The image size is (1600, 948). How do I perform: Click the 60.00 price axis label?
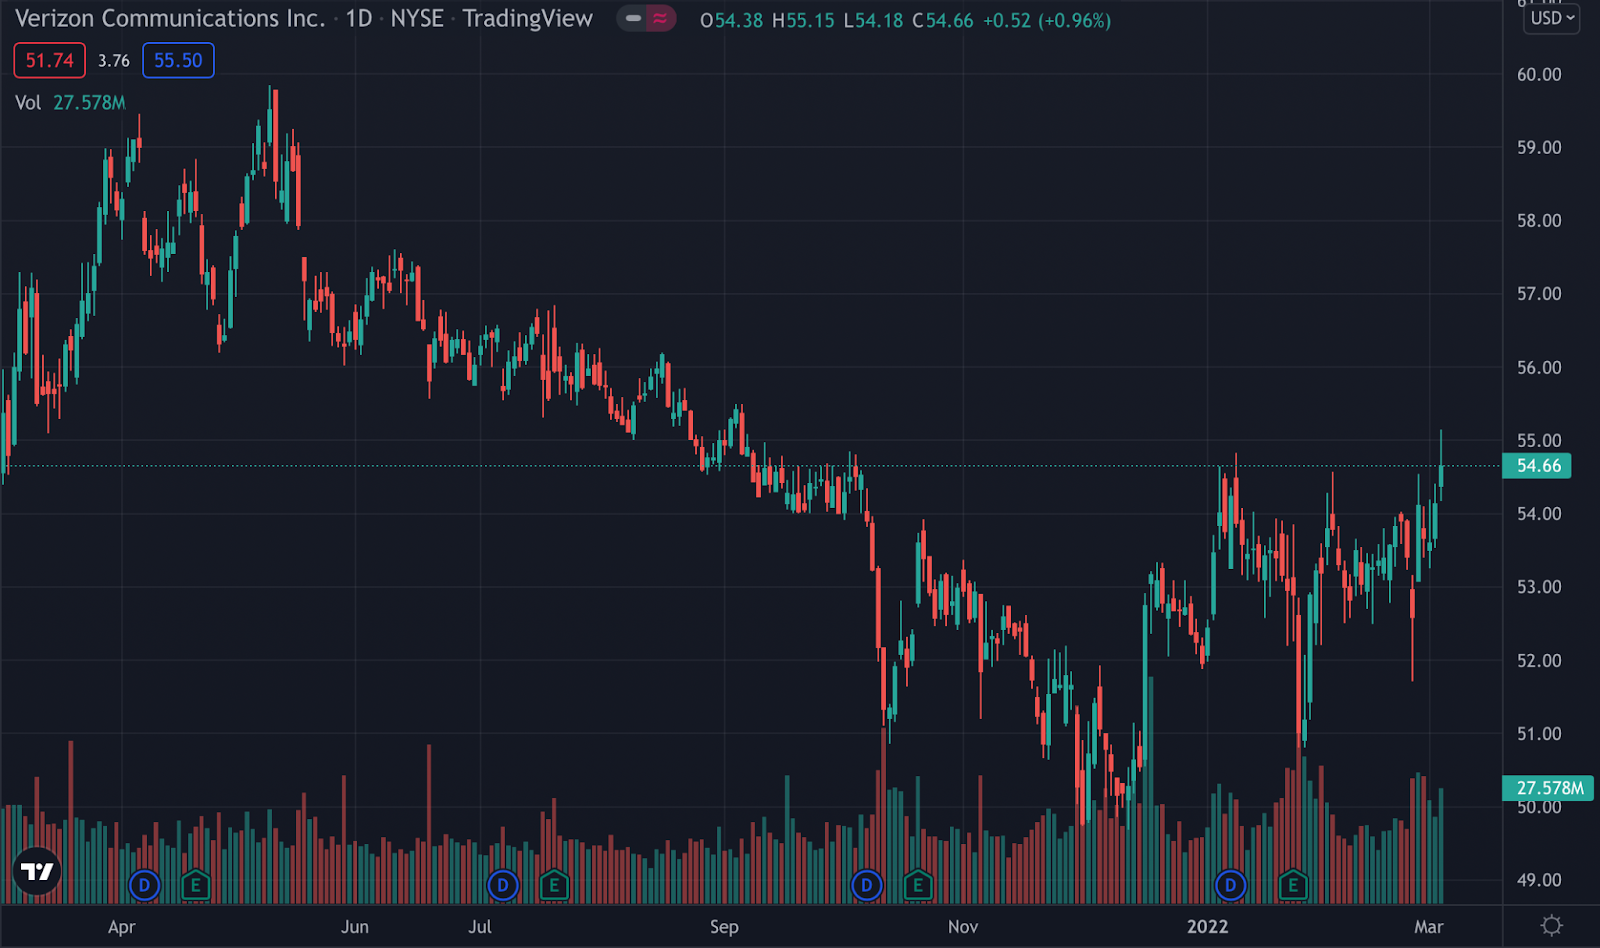pos(1539,74)
